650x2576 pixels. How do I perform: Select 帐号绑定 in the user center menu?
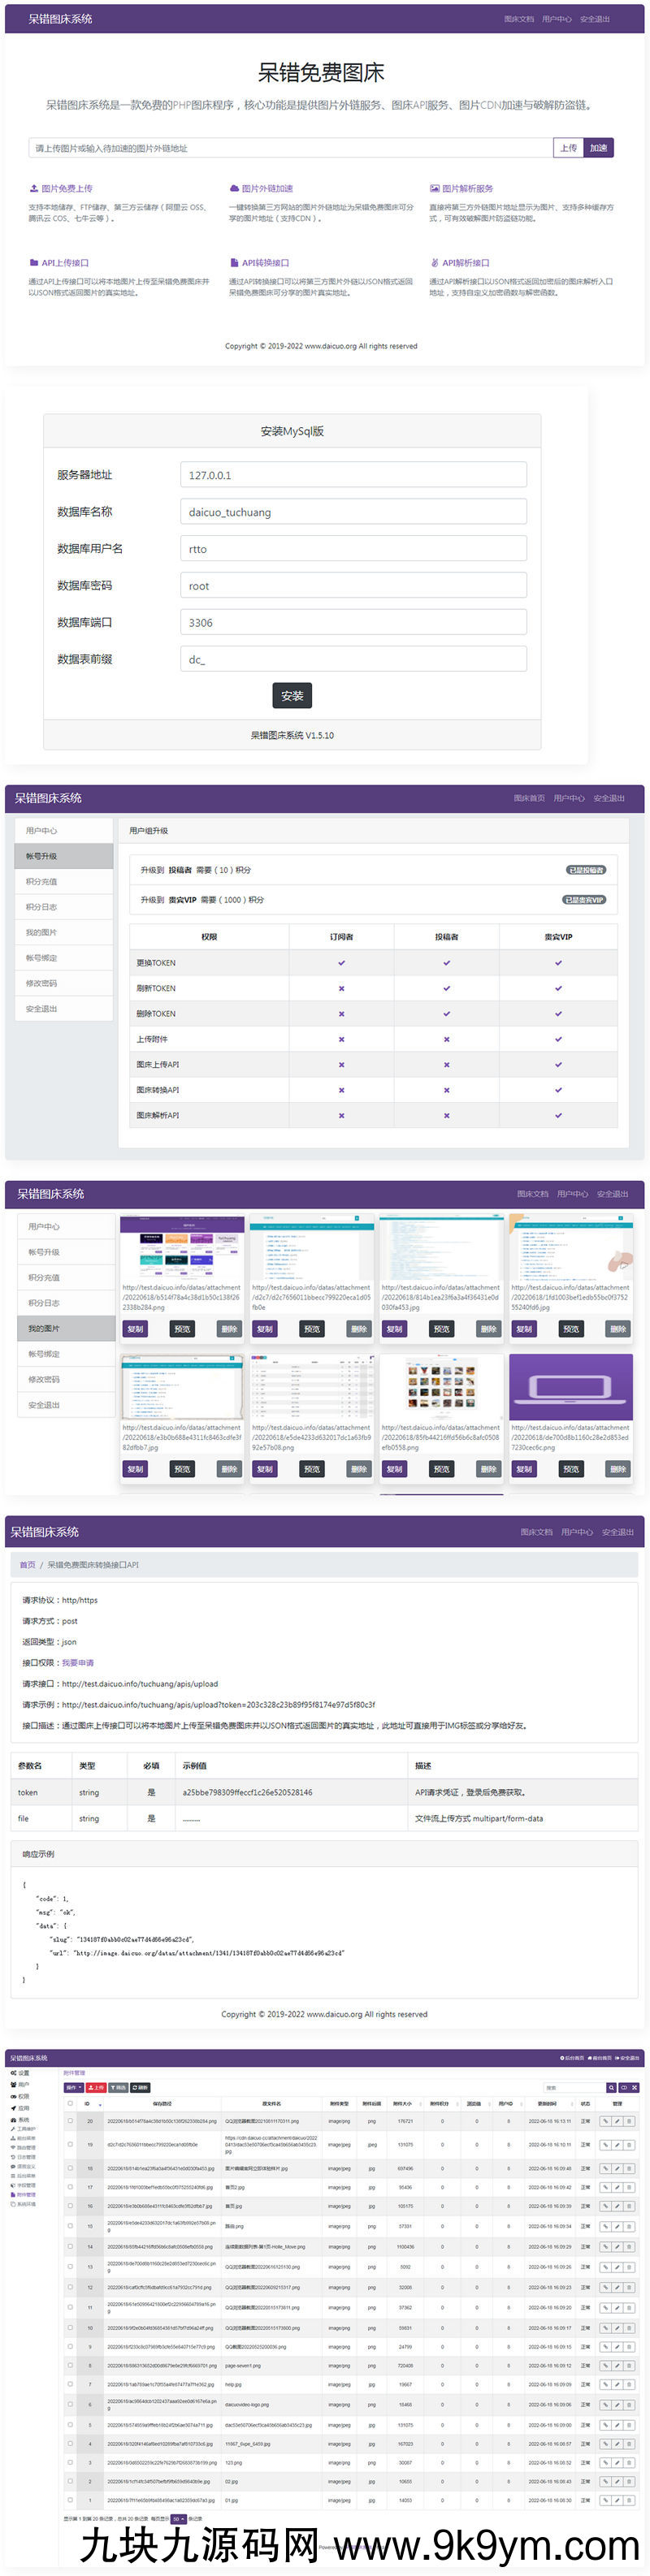(x=42, y=958)
